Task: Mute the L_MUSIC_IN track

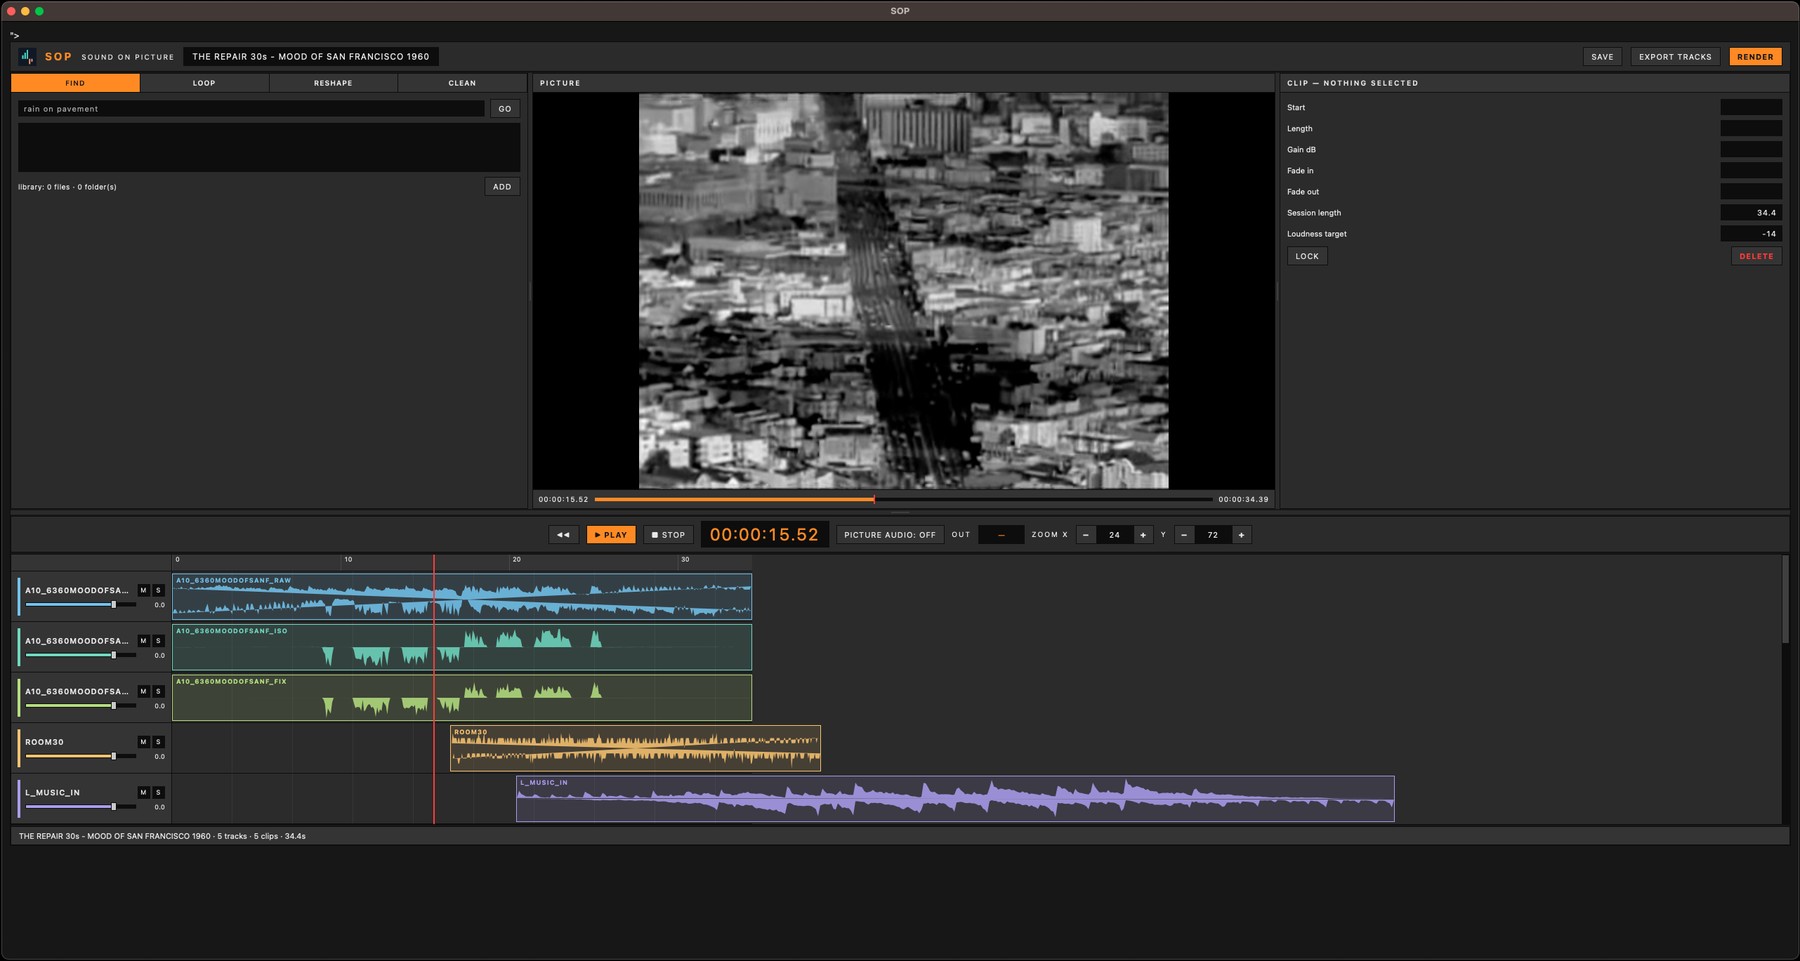Action: [x=143, y=792]
